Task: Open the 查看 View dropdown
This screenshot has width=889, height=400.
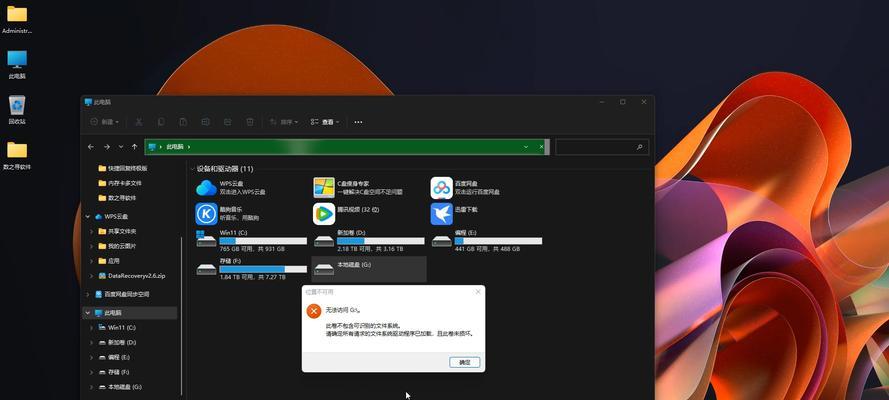Action: click(x=325, y=122)
